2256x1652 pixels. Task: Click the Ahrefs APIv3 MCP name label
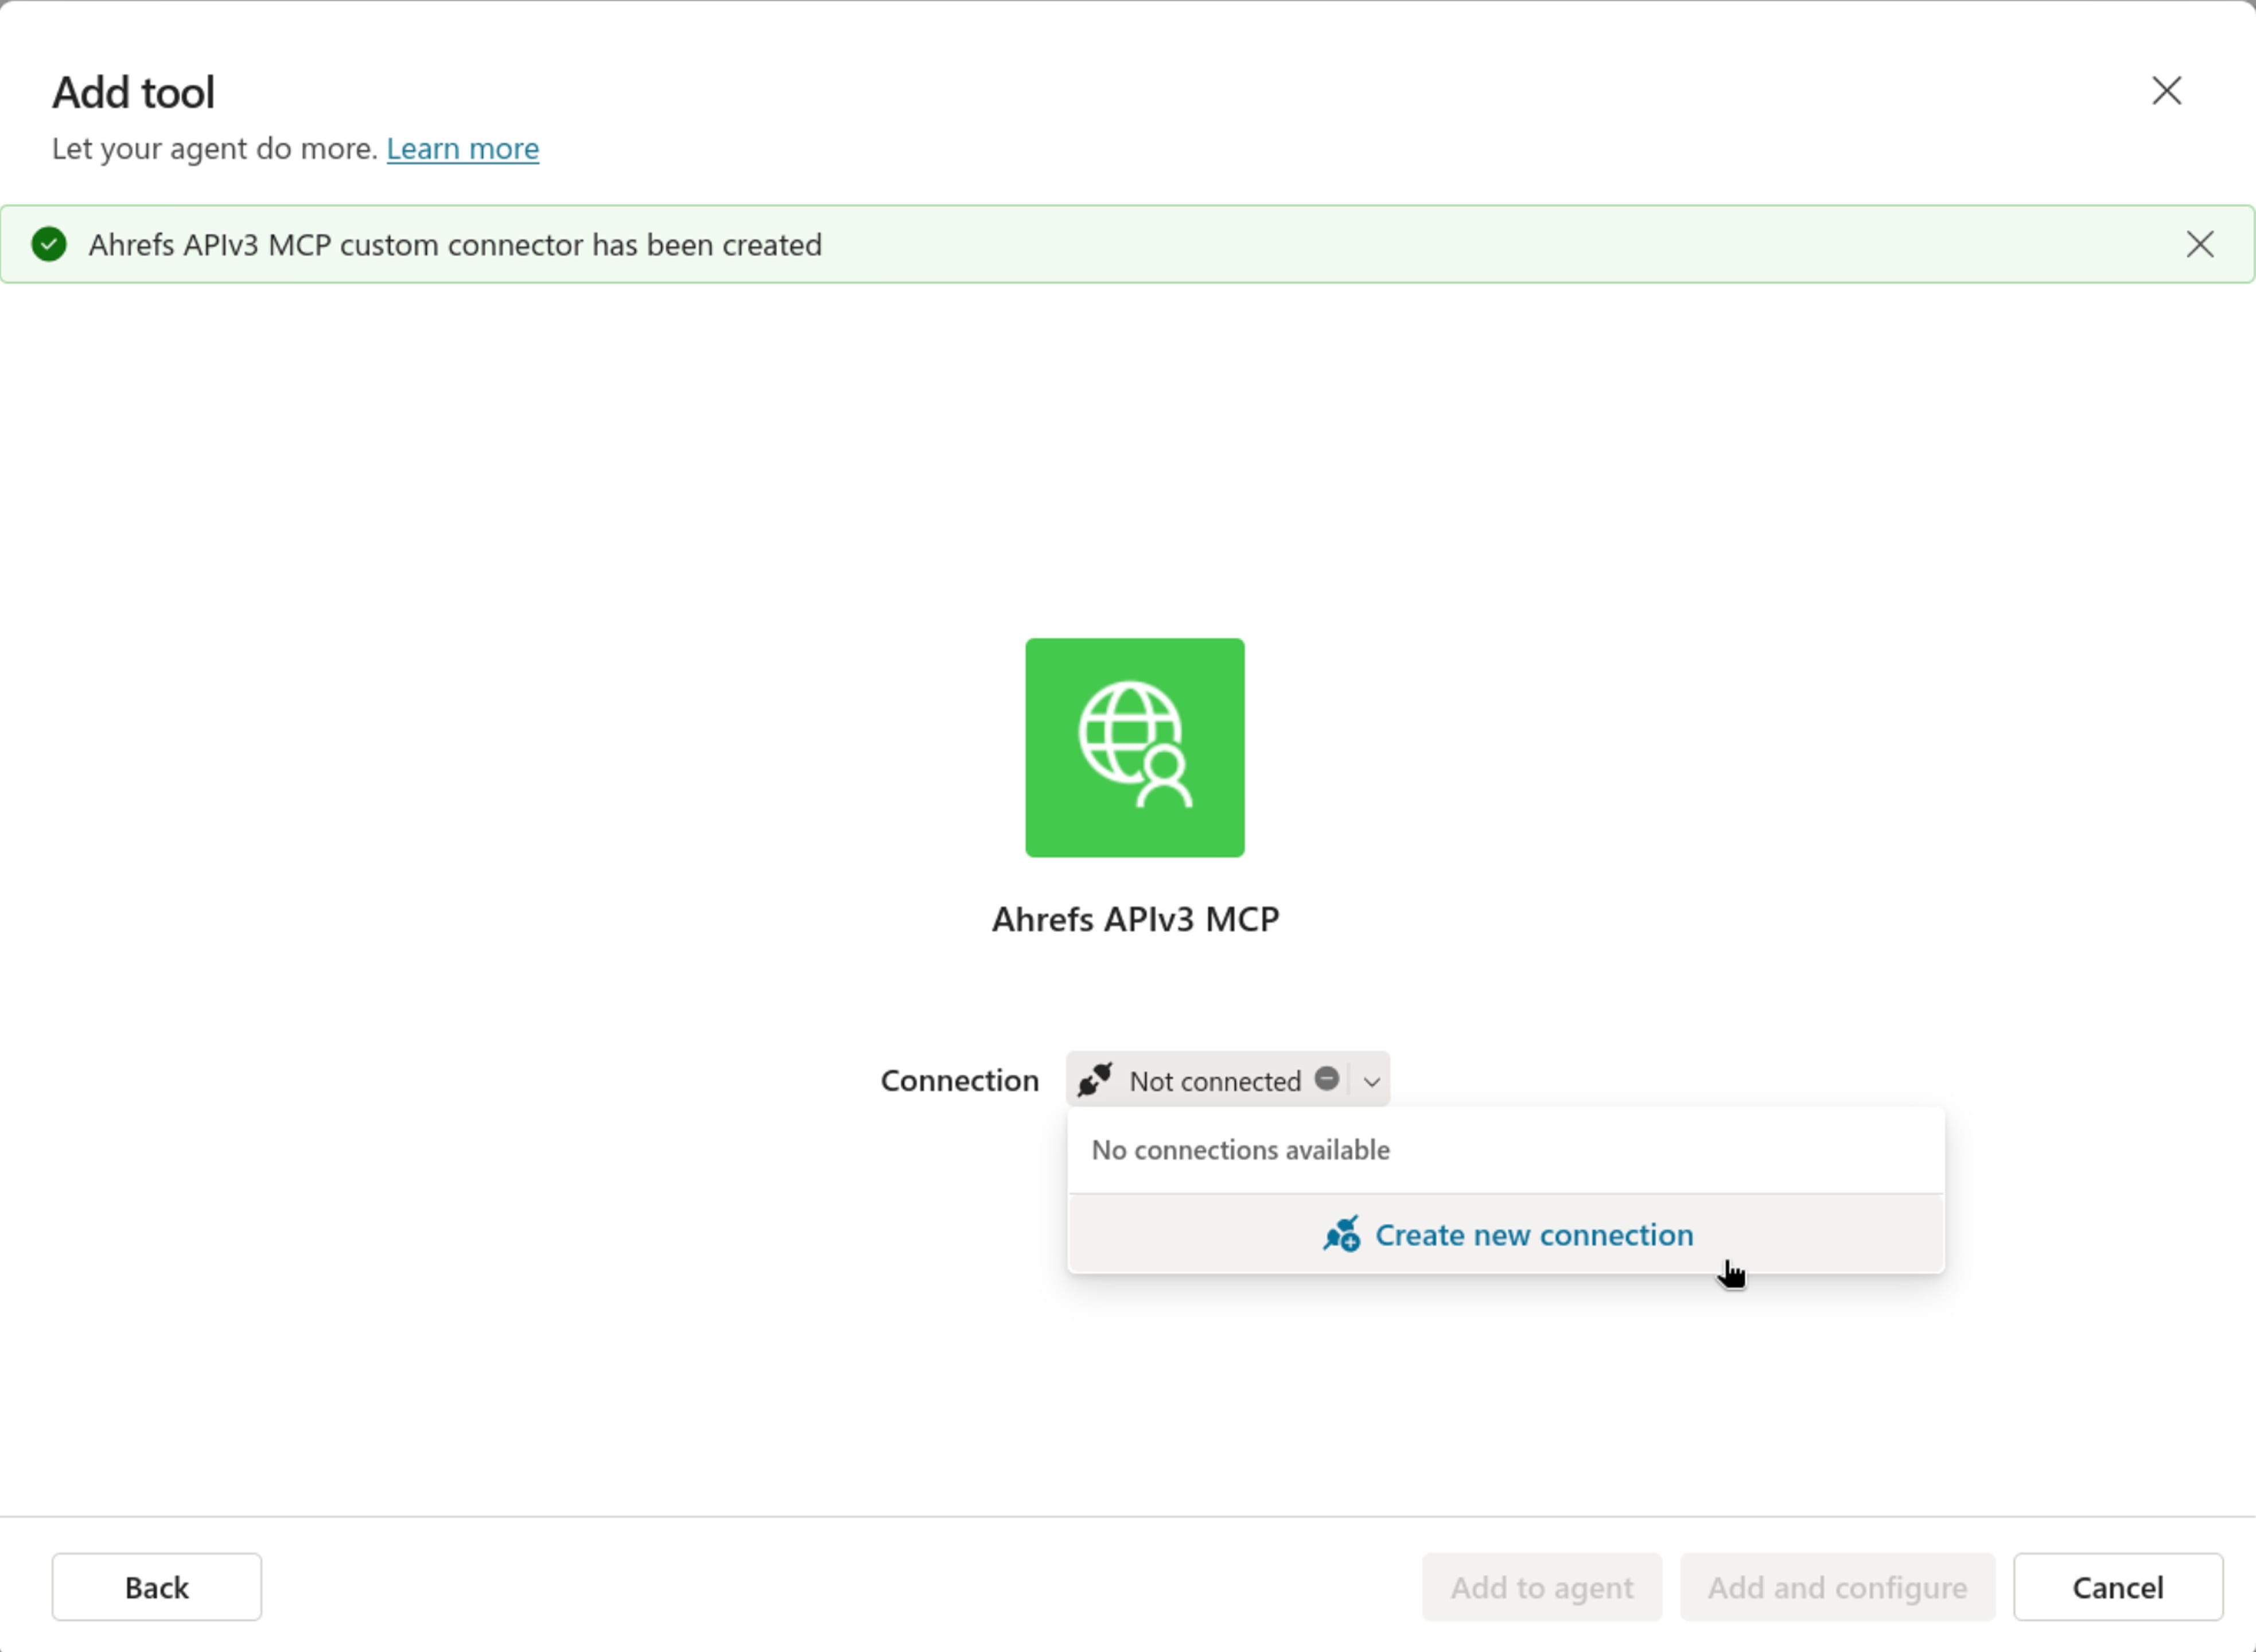[1134, 919]
